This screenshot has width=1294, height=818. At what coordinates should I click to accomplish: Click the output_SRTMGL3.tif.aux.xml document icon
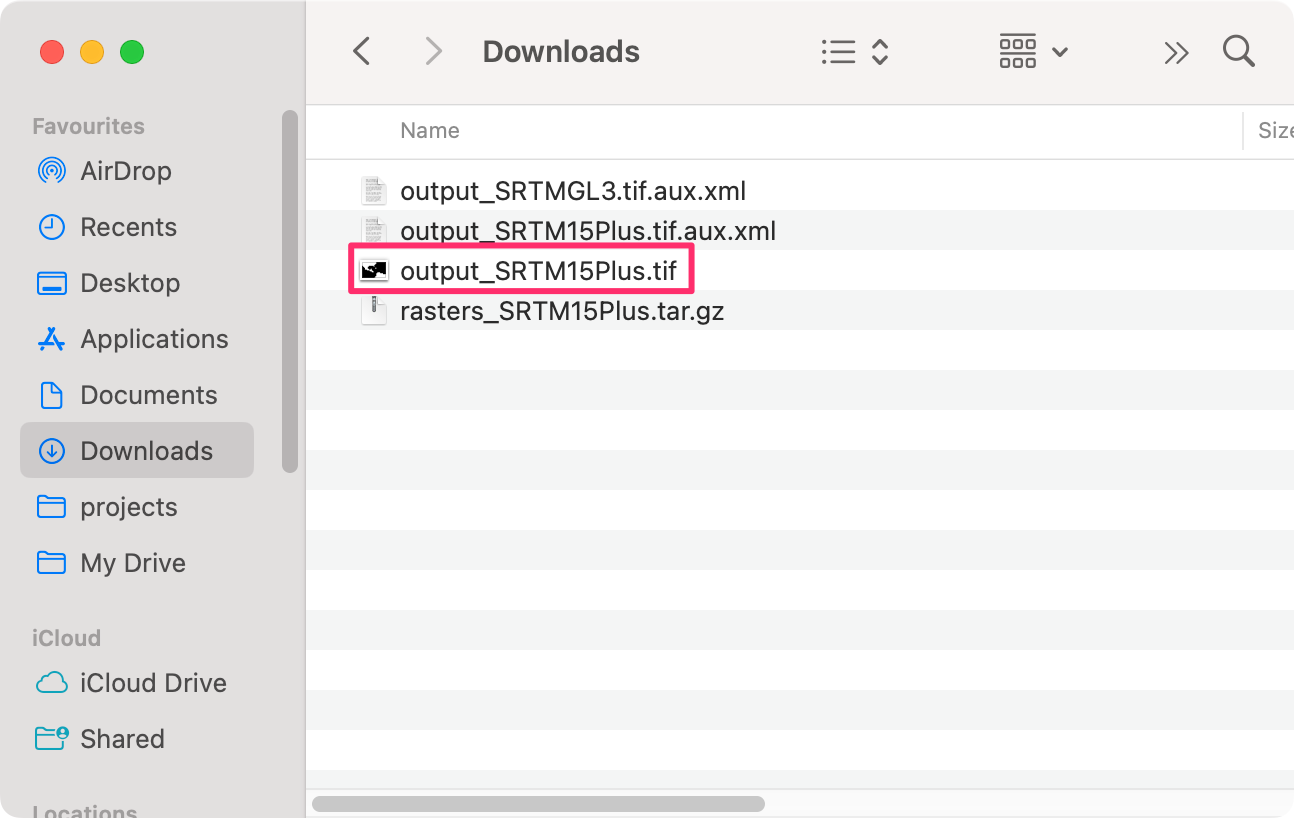pos(374,191)
